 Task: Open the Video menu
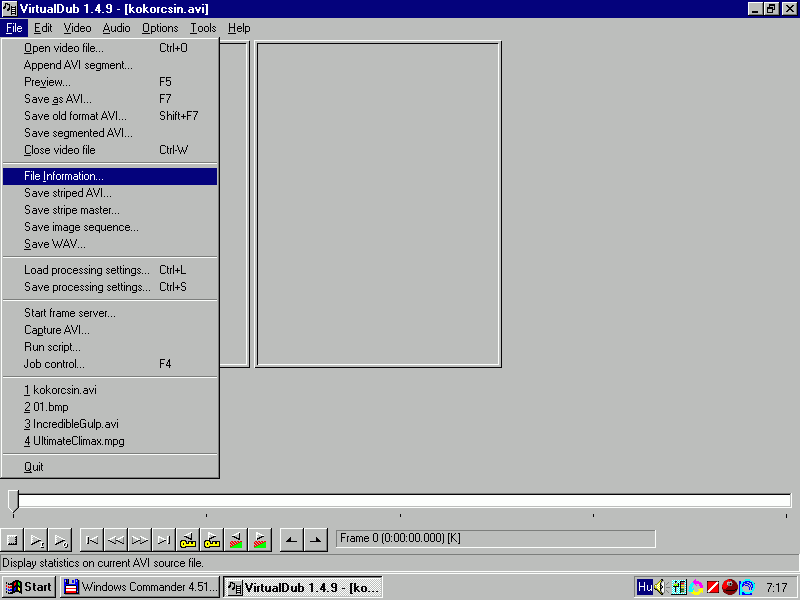click(77, 28)
